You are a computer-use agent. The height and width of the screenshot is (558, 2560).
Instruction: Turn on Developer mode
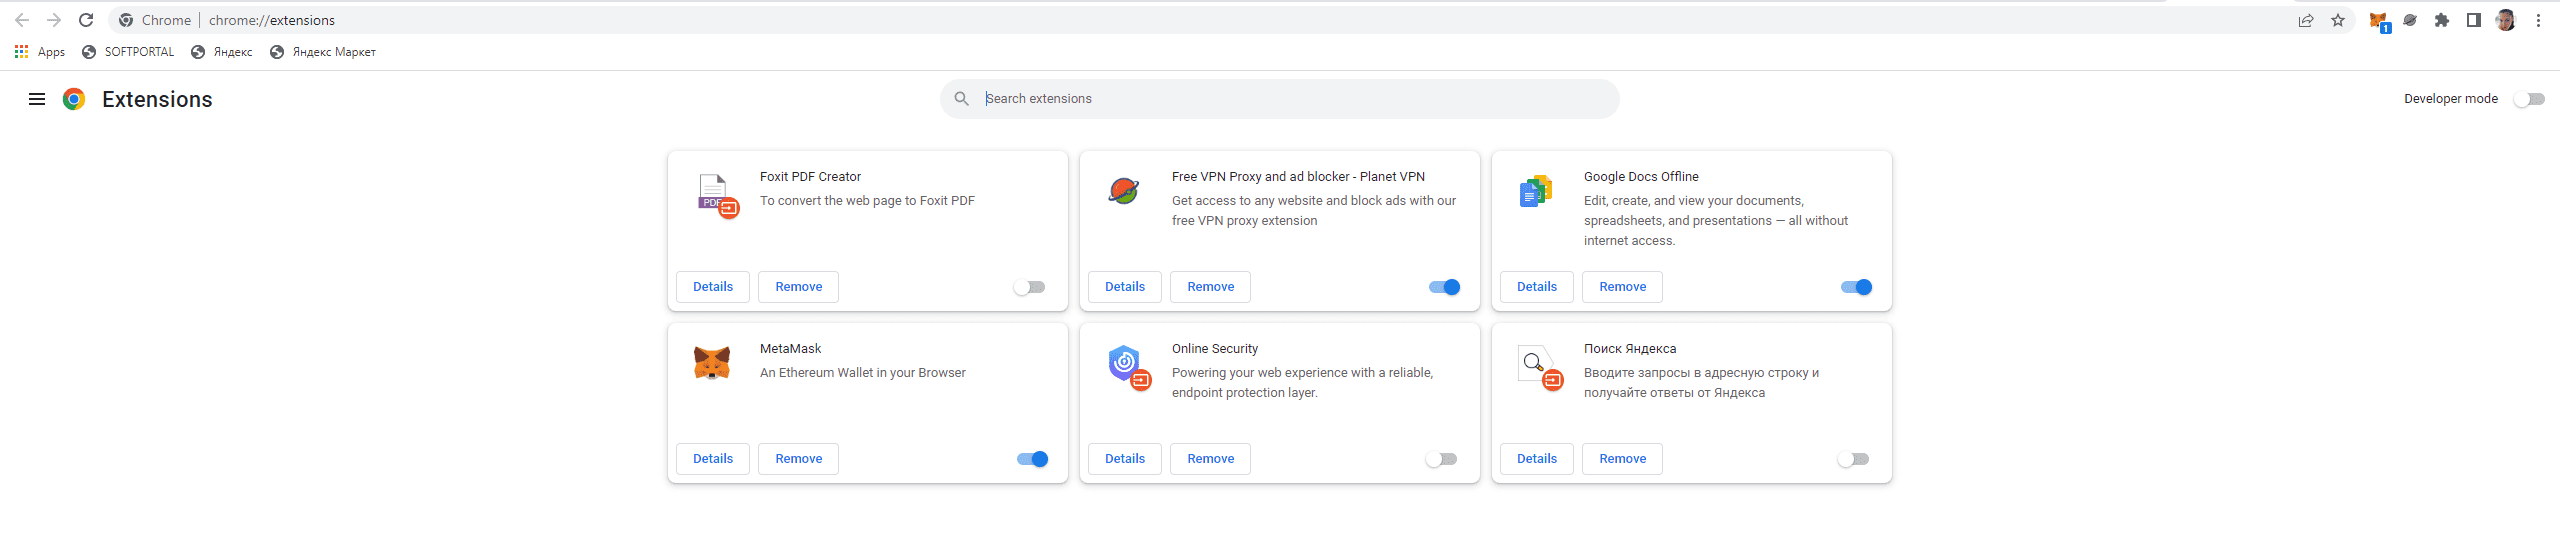pos(2529,99)
